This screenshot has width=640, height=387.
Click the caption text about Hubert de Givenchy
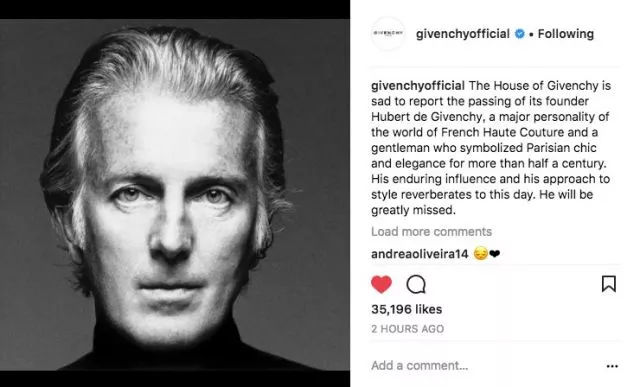click(x=491, y=148)
